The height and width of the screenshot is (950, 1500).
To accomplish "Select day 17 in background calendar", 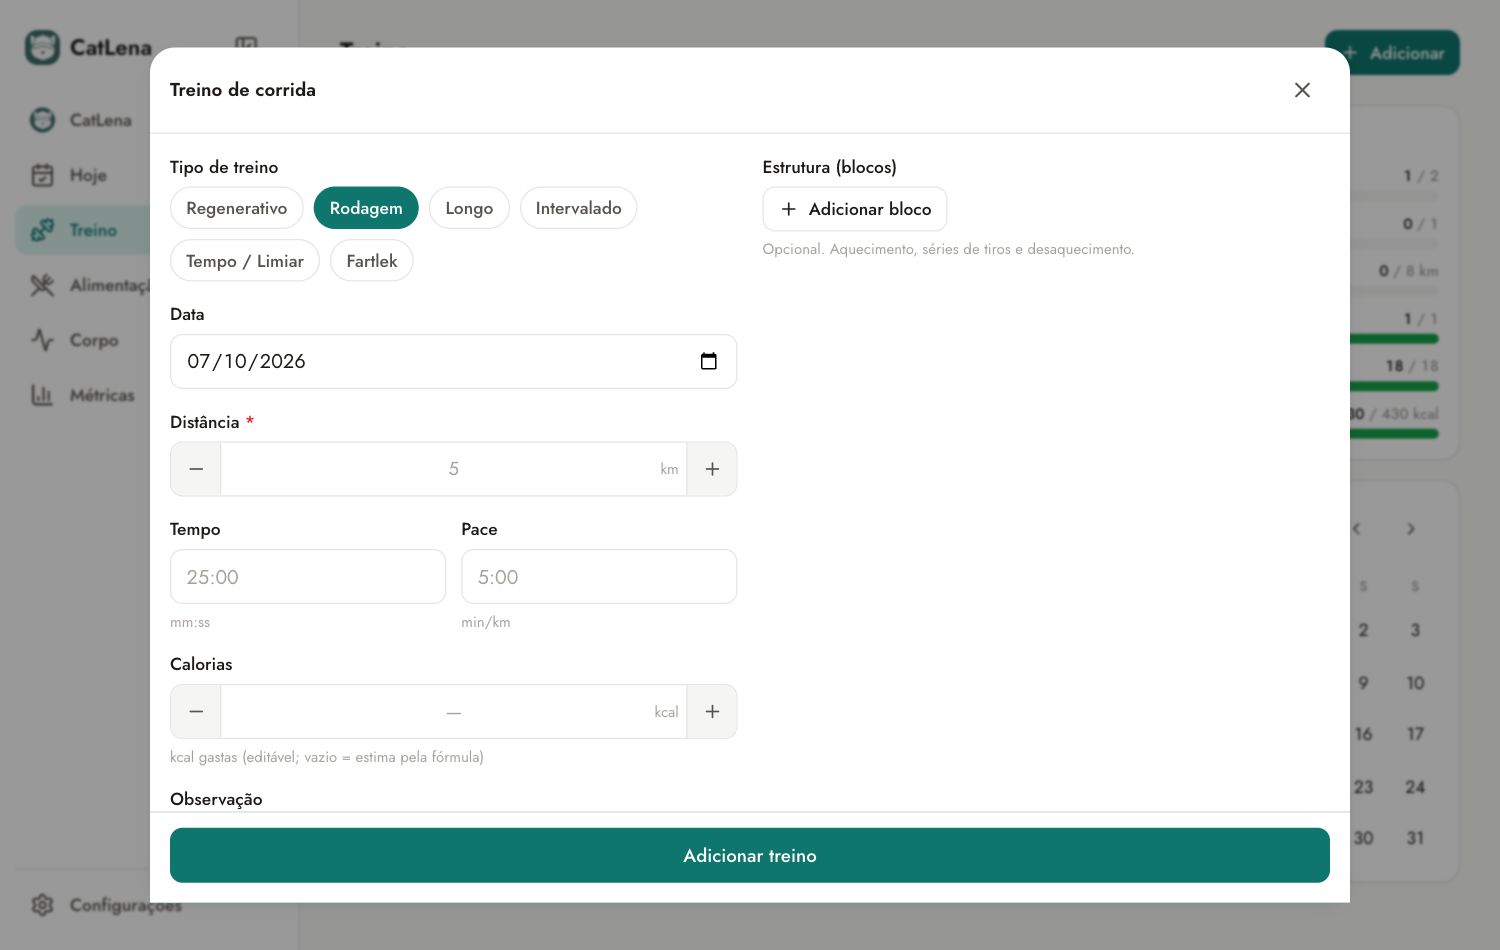I will click(1415, 734).
